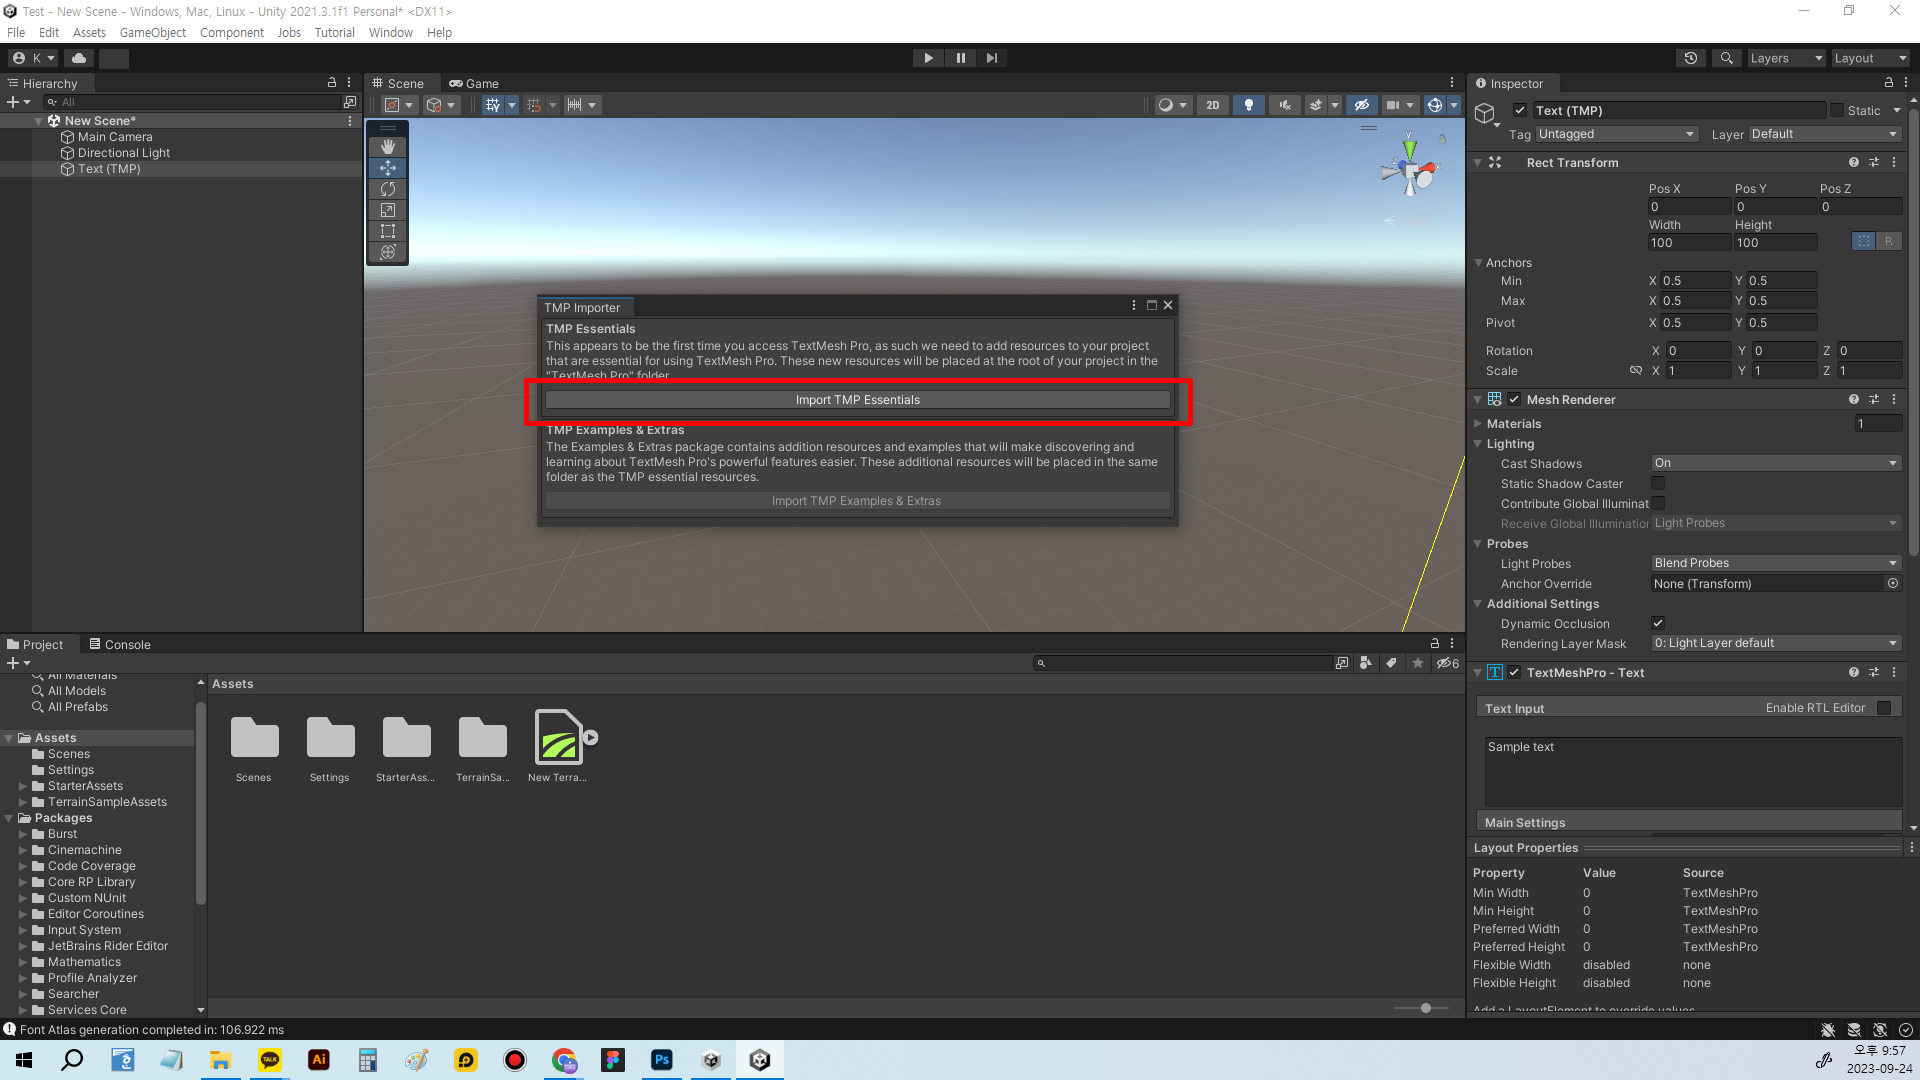Toggle scene visibility eye icon

(x=1362, y=105)
